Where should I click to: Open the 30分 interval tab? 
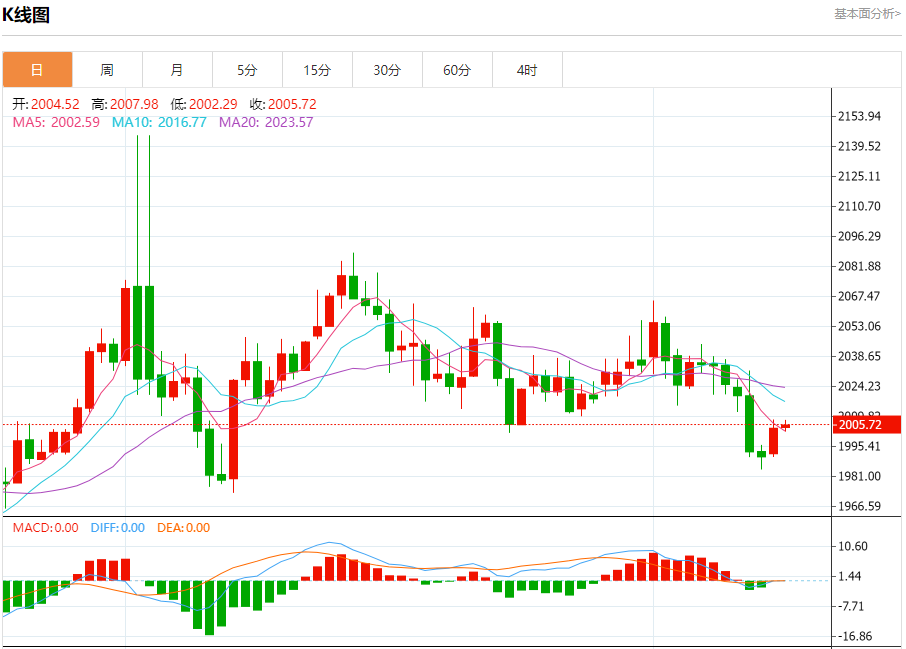387,70
